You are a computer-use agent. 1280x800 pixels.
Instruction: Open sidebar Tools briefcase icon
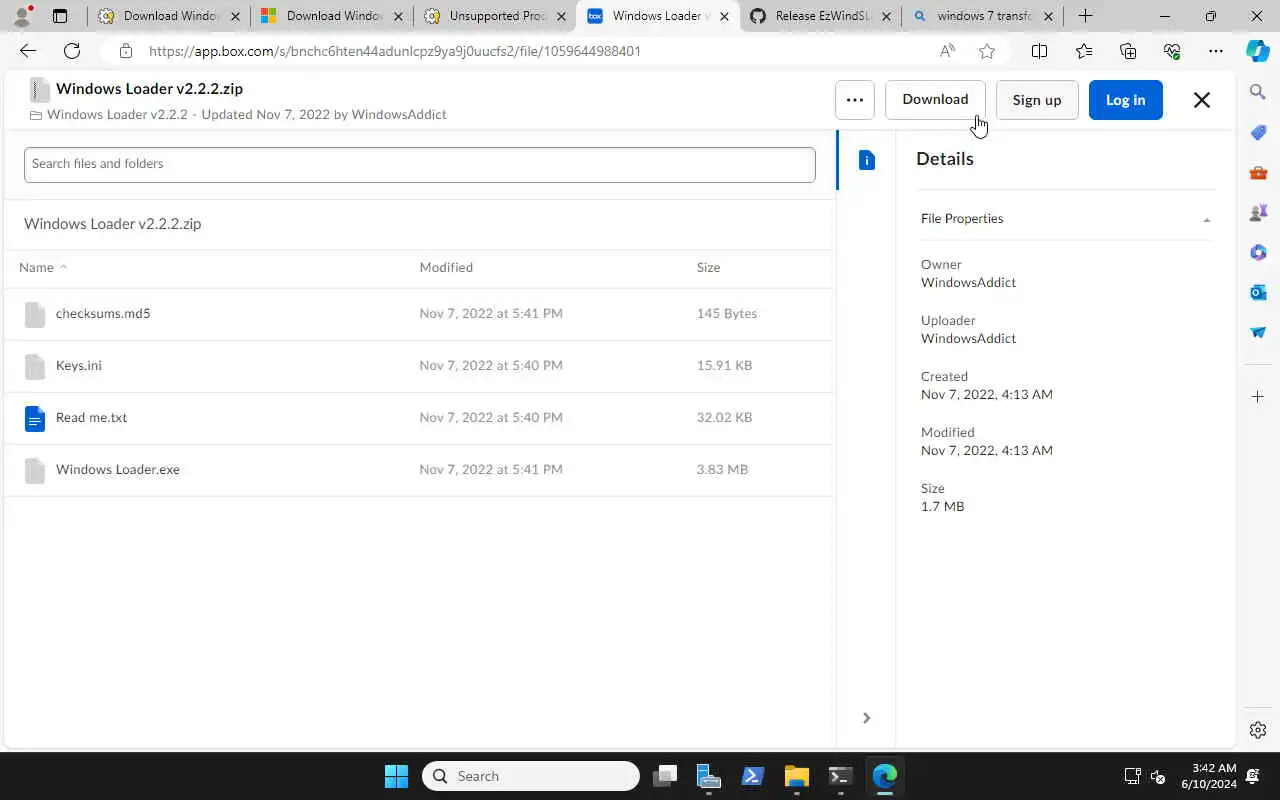[x=1258, y=173]
